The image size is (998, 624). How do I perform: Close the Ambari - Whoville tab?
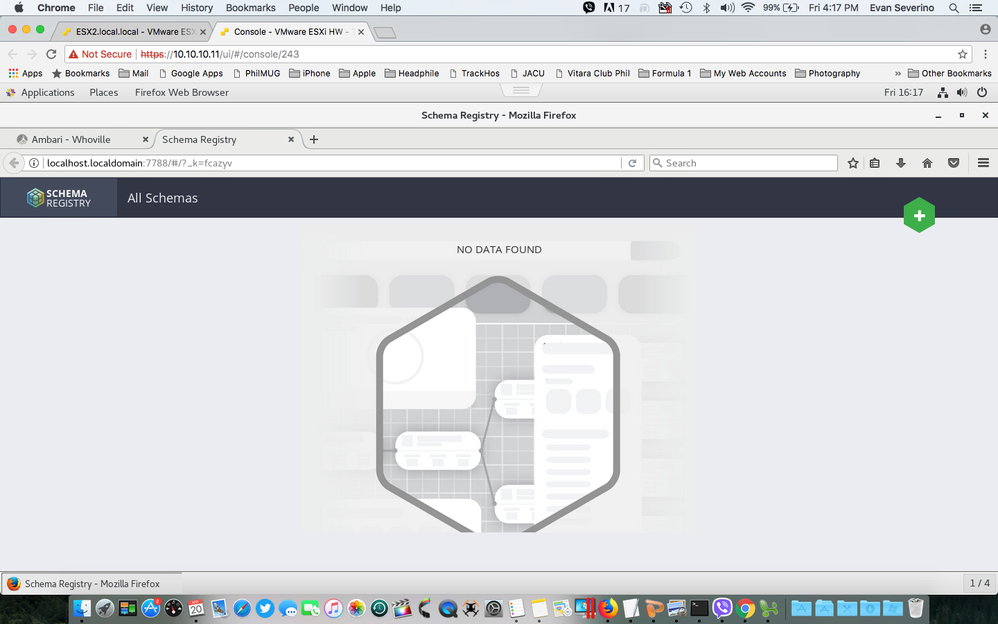point(145,139)
